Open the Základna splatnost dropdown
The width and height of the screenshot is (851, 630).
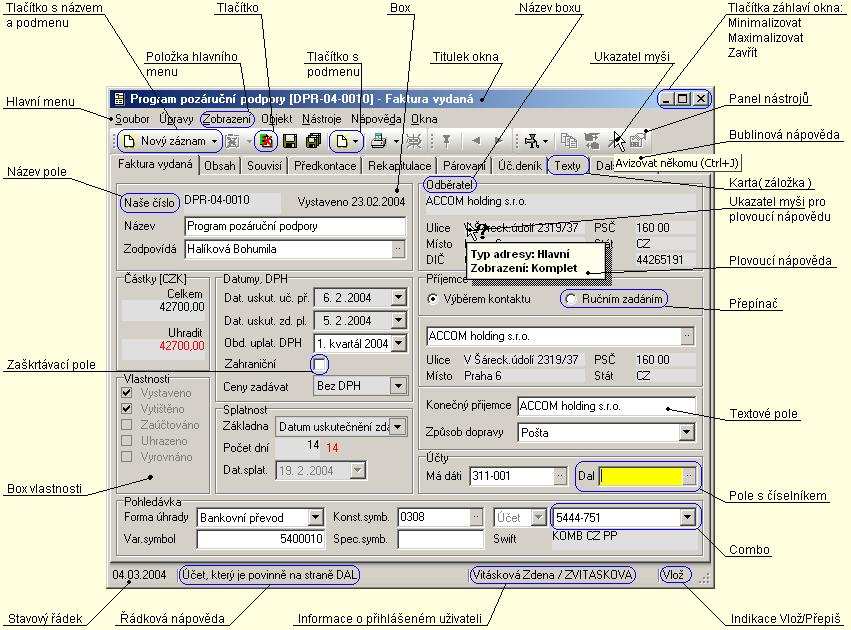click(x=398, y=427)
